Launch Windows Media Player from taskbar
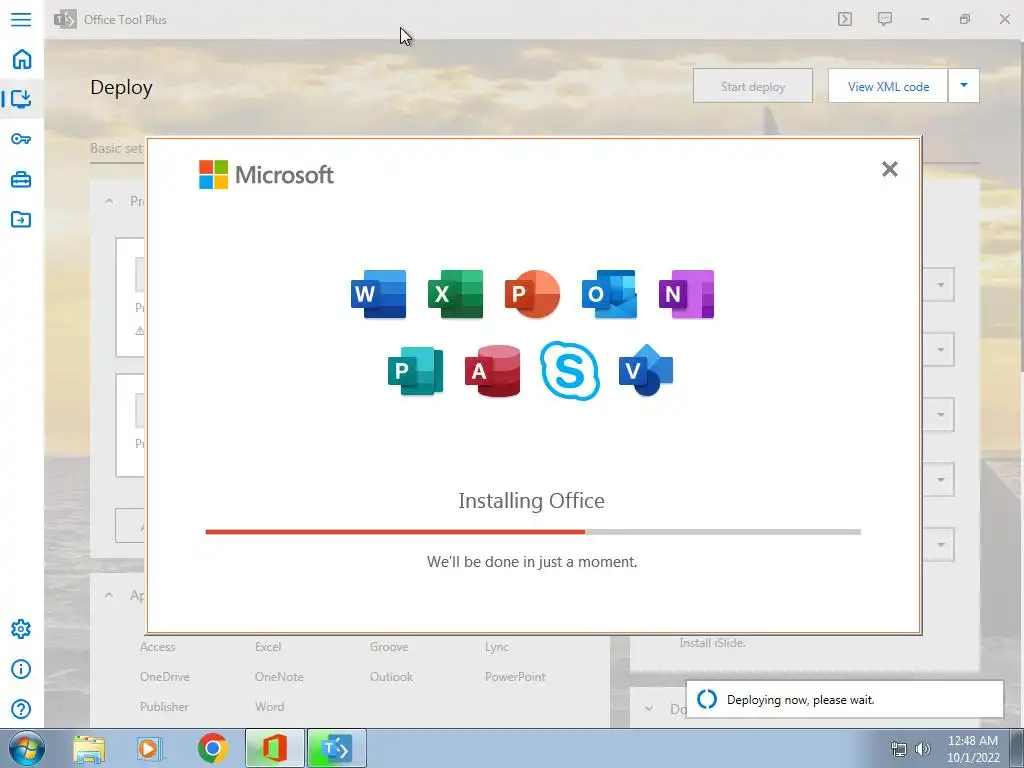The width and height of the screenshot is (1024, 768). (x=148, y=748)
